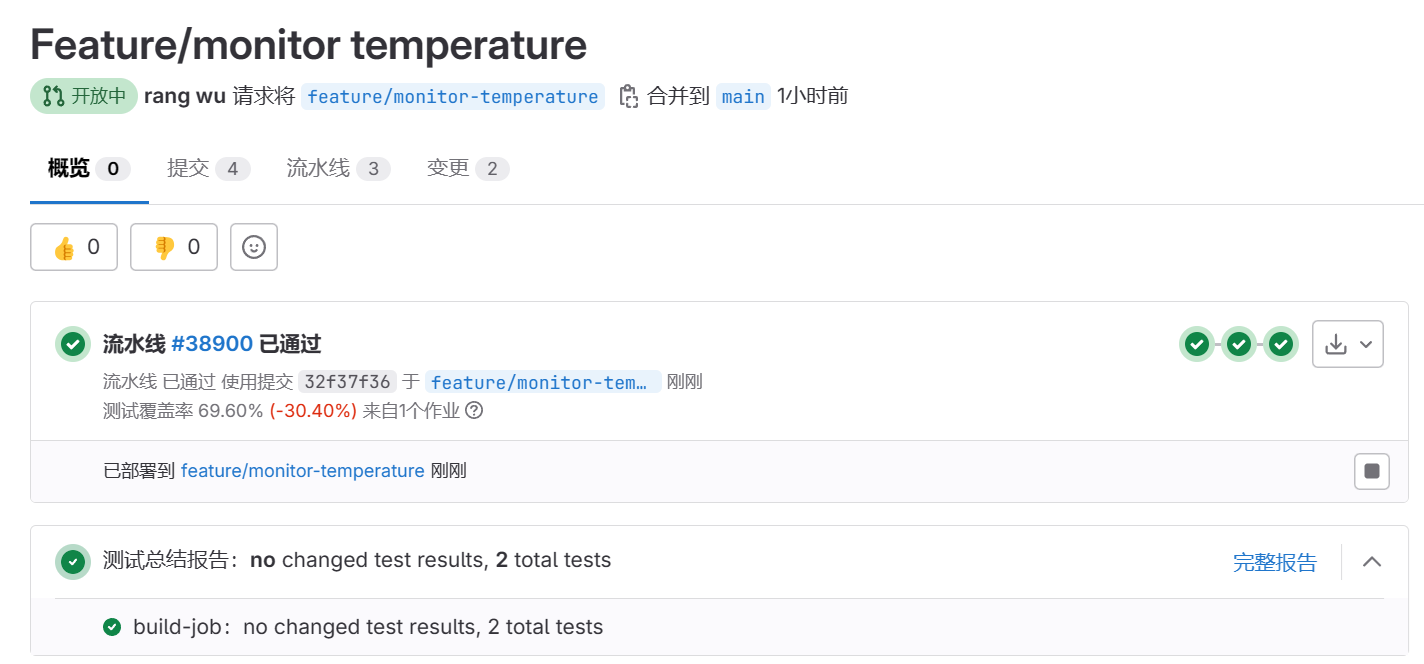Click the middle pipeline stage status icon
This screenshot has height=664, width=1424.
pos(1239,343)
